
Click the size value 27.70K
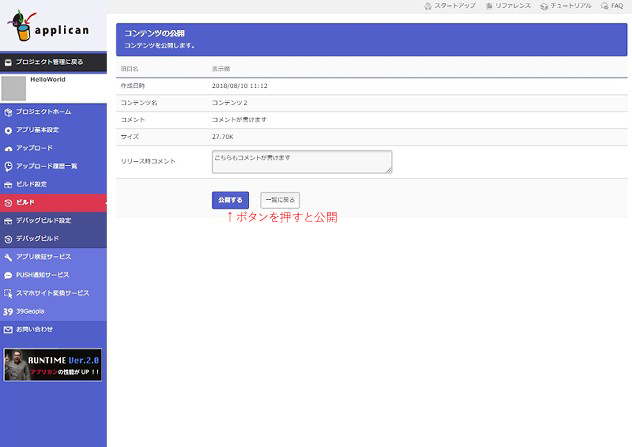click(x=222, y=137)
